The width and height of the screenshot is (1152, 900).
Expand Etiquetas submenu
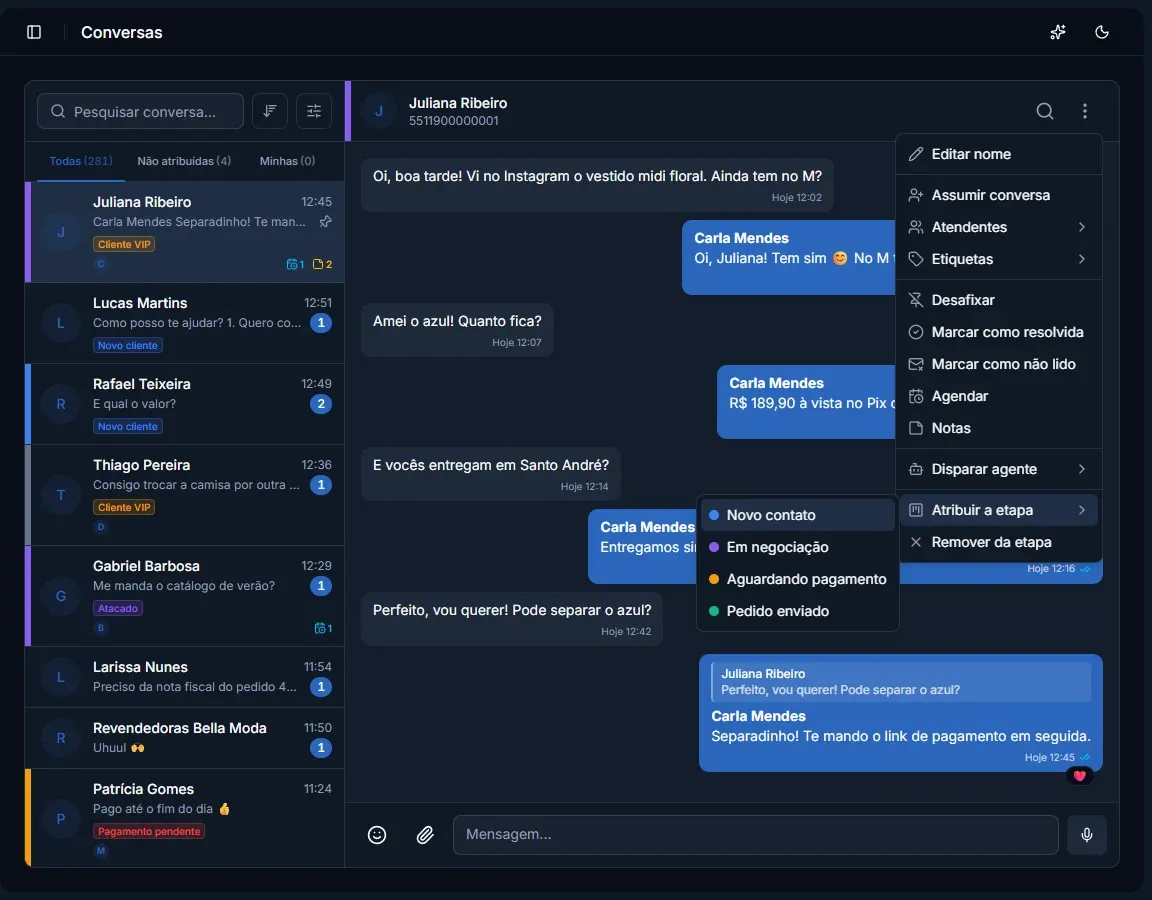point(998,259)
